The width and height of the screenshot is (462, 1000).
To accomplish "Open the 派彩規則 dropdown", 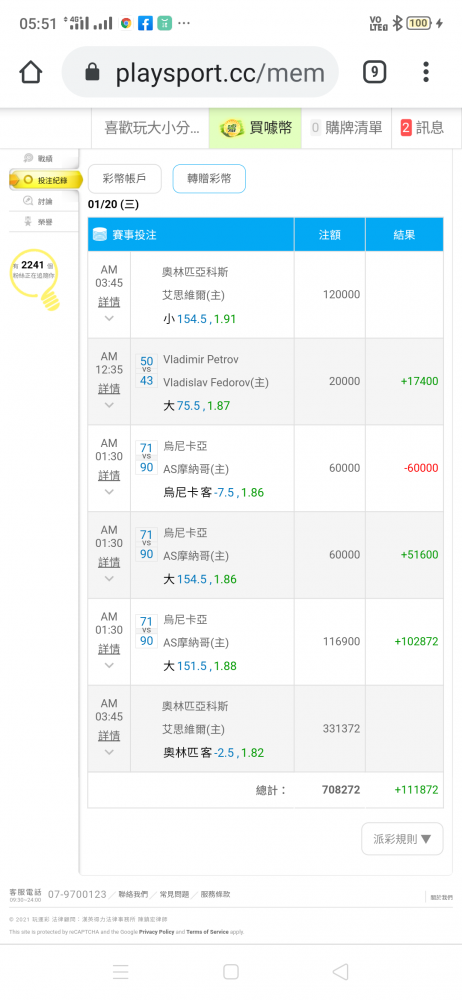I will click(402, 839).
